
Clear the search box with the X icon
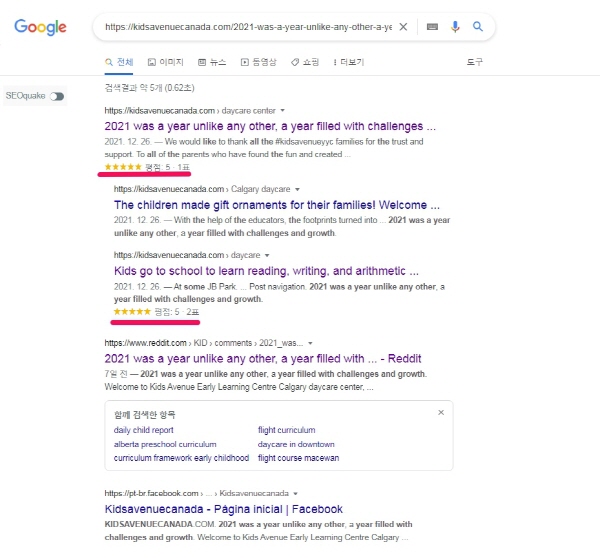pos(403,27)
